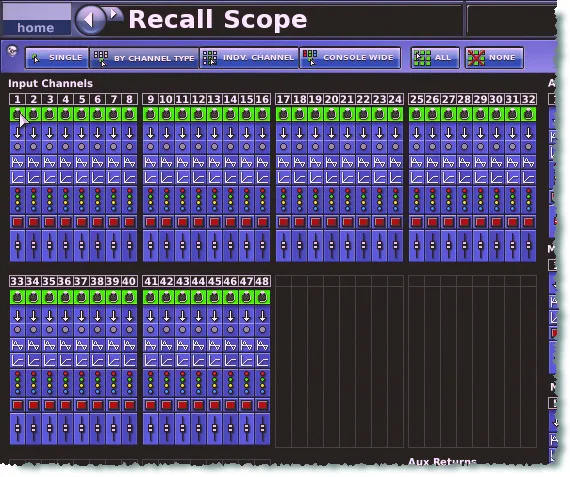Select input channel number 41 header
Screen dimensions: 570x477
point(150,281)
